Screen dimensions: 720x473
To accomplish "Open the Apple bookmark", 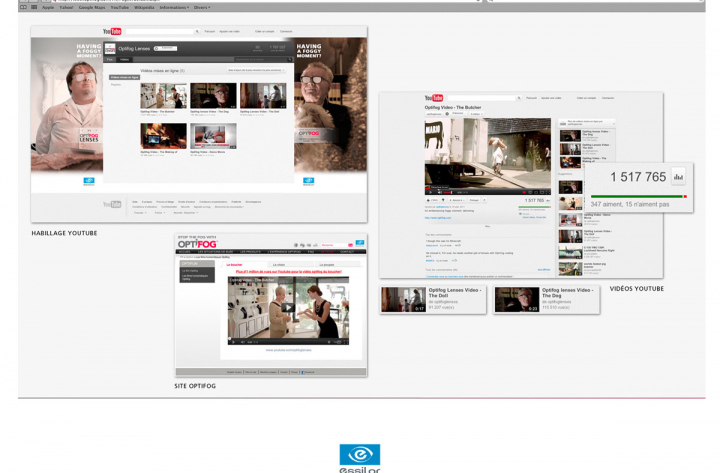I will pyautogui.click(x=48, y=7).
